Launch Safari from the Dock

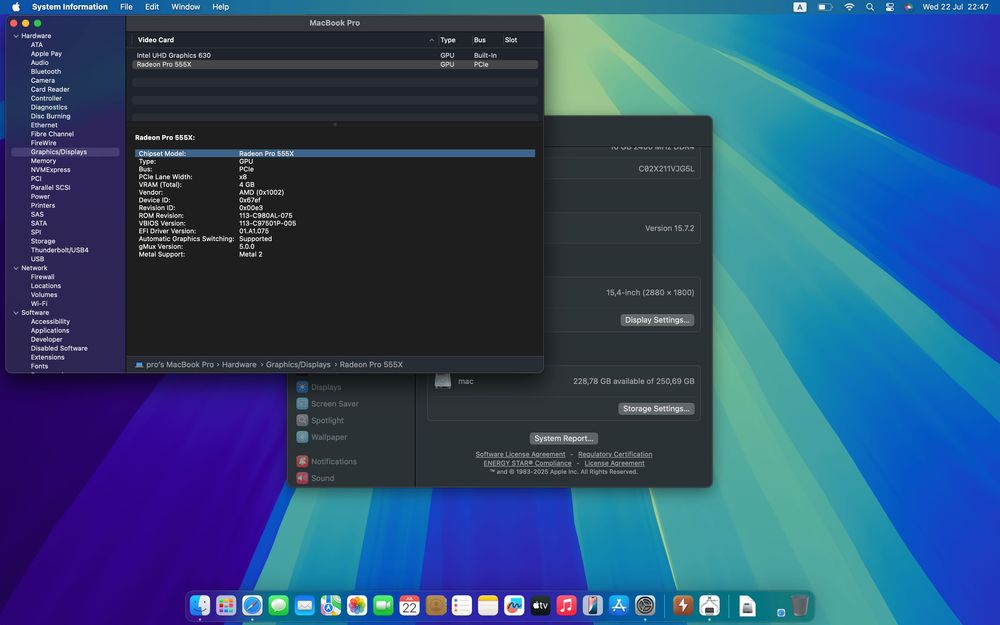[x=253, y=605]
